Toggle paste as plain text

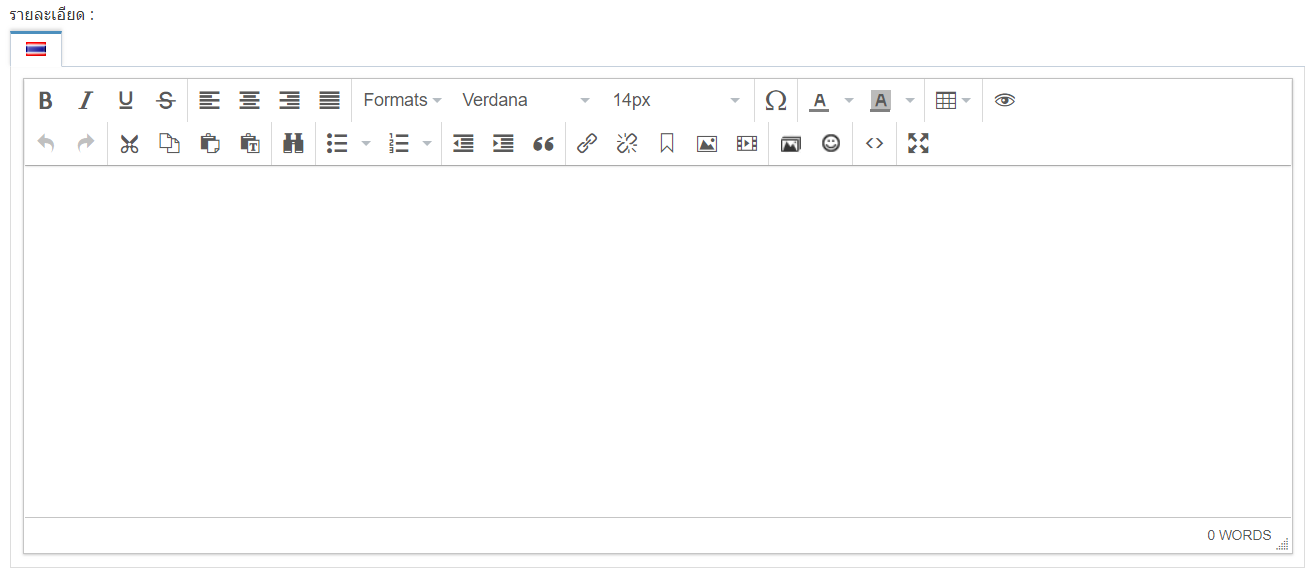pyautogui.click(x=249, y=143)
